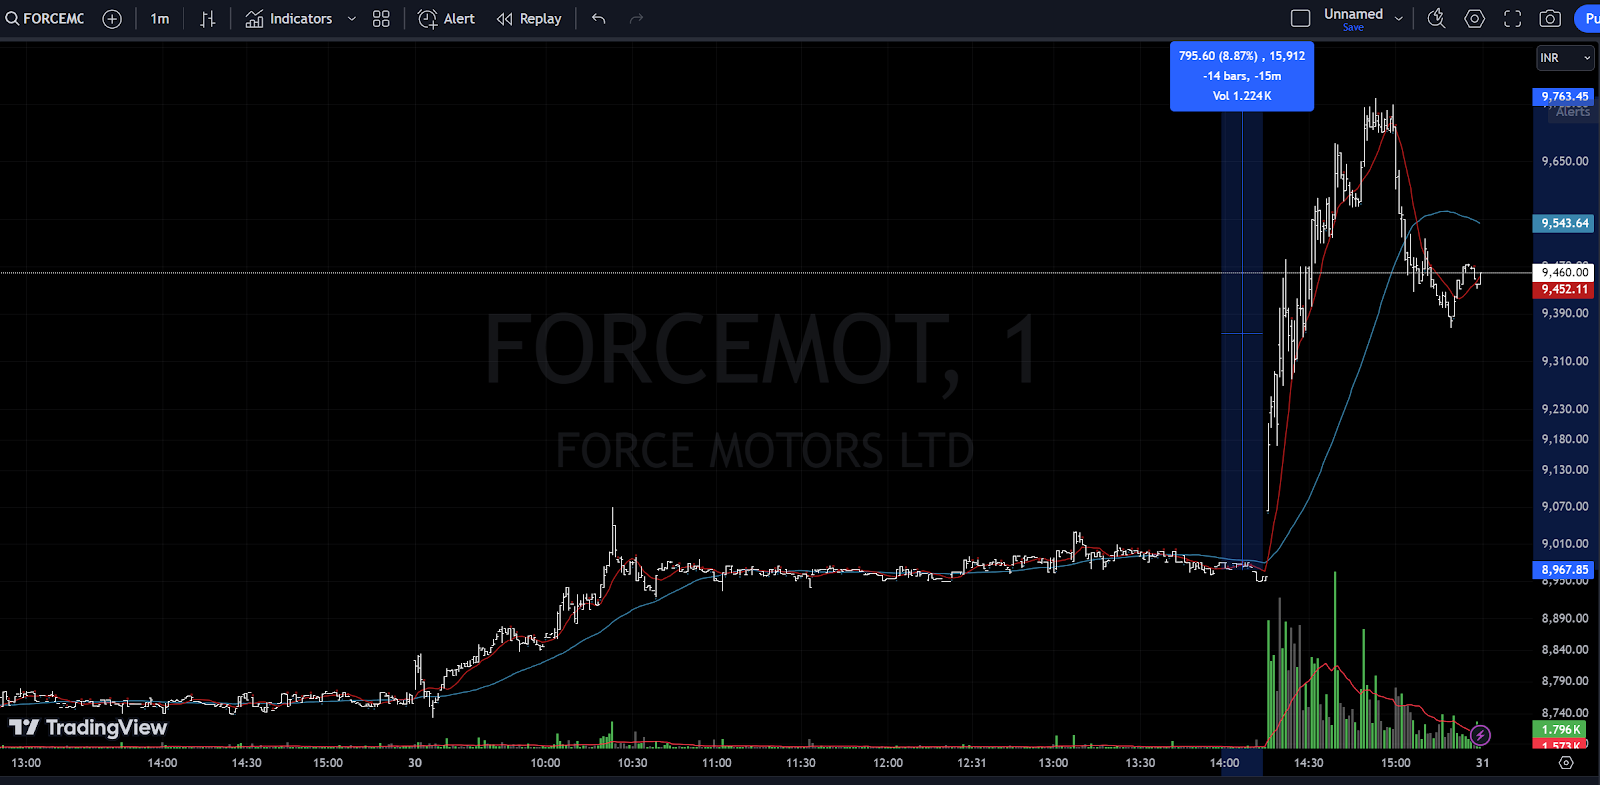1600x785 pixels.
Task: Click the 15:00 time label near date 31
Action: [1396, 763]
